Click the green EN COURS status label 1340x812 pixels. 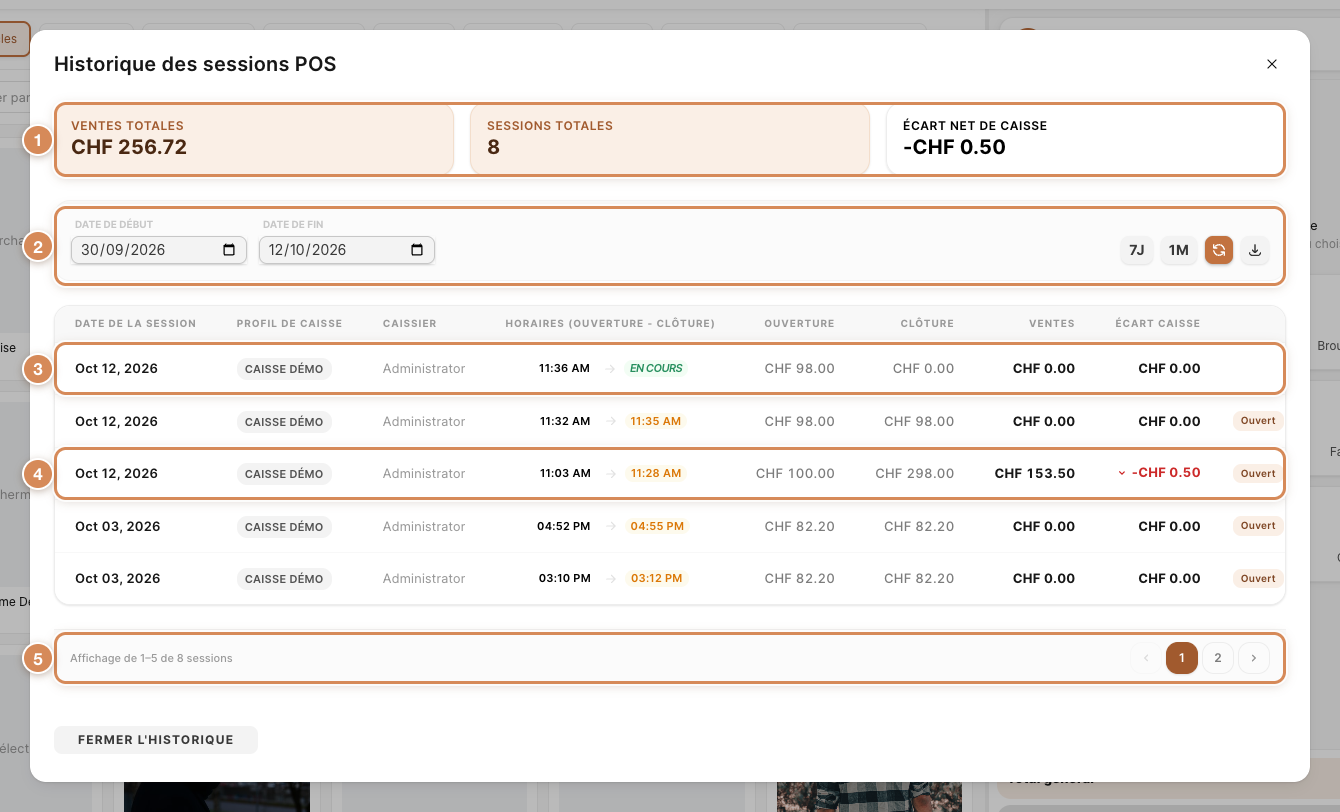click(x=656, y=368)
